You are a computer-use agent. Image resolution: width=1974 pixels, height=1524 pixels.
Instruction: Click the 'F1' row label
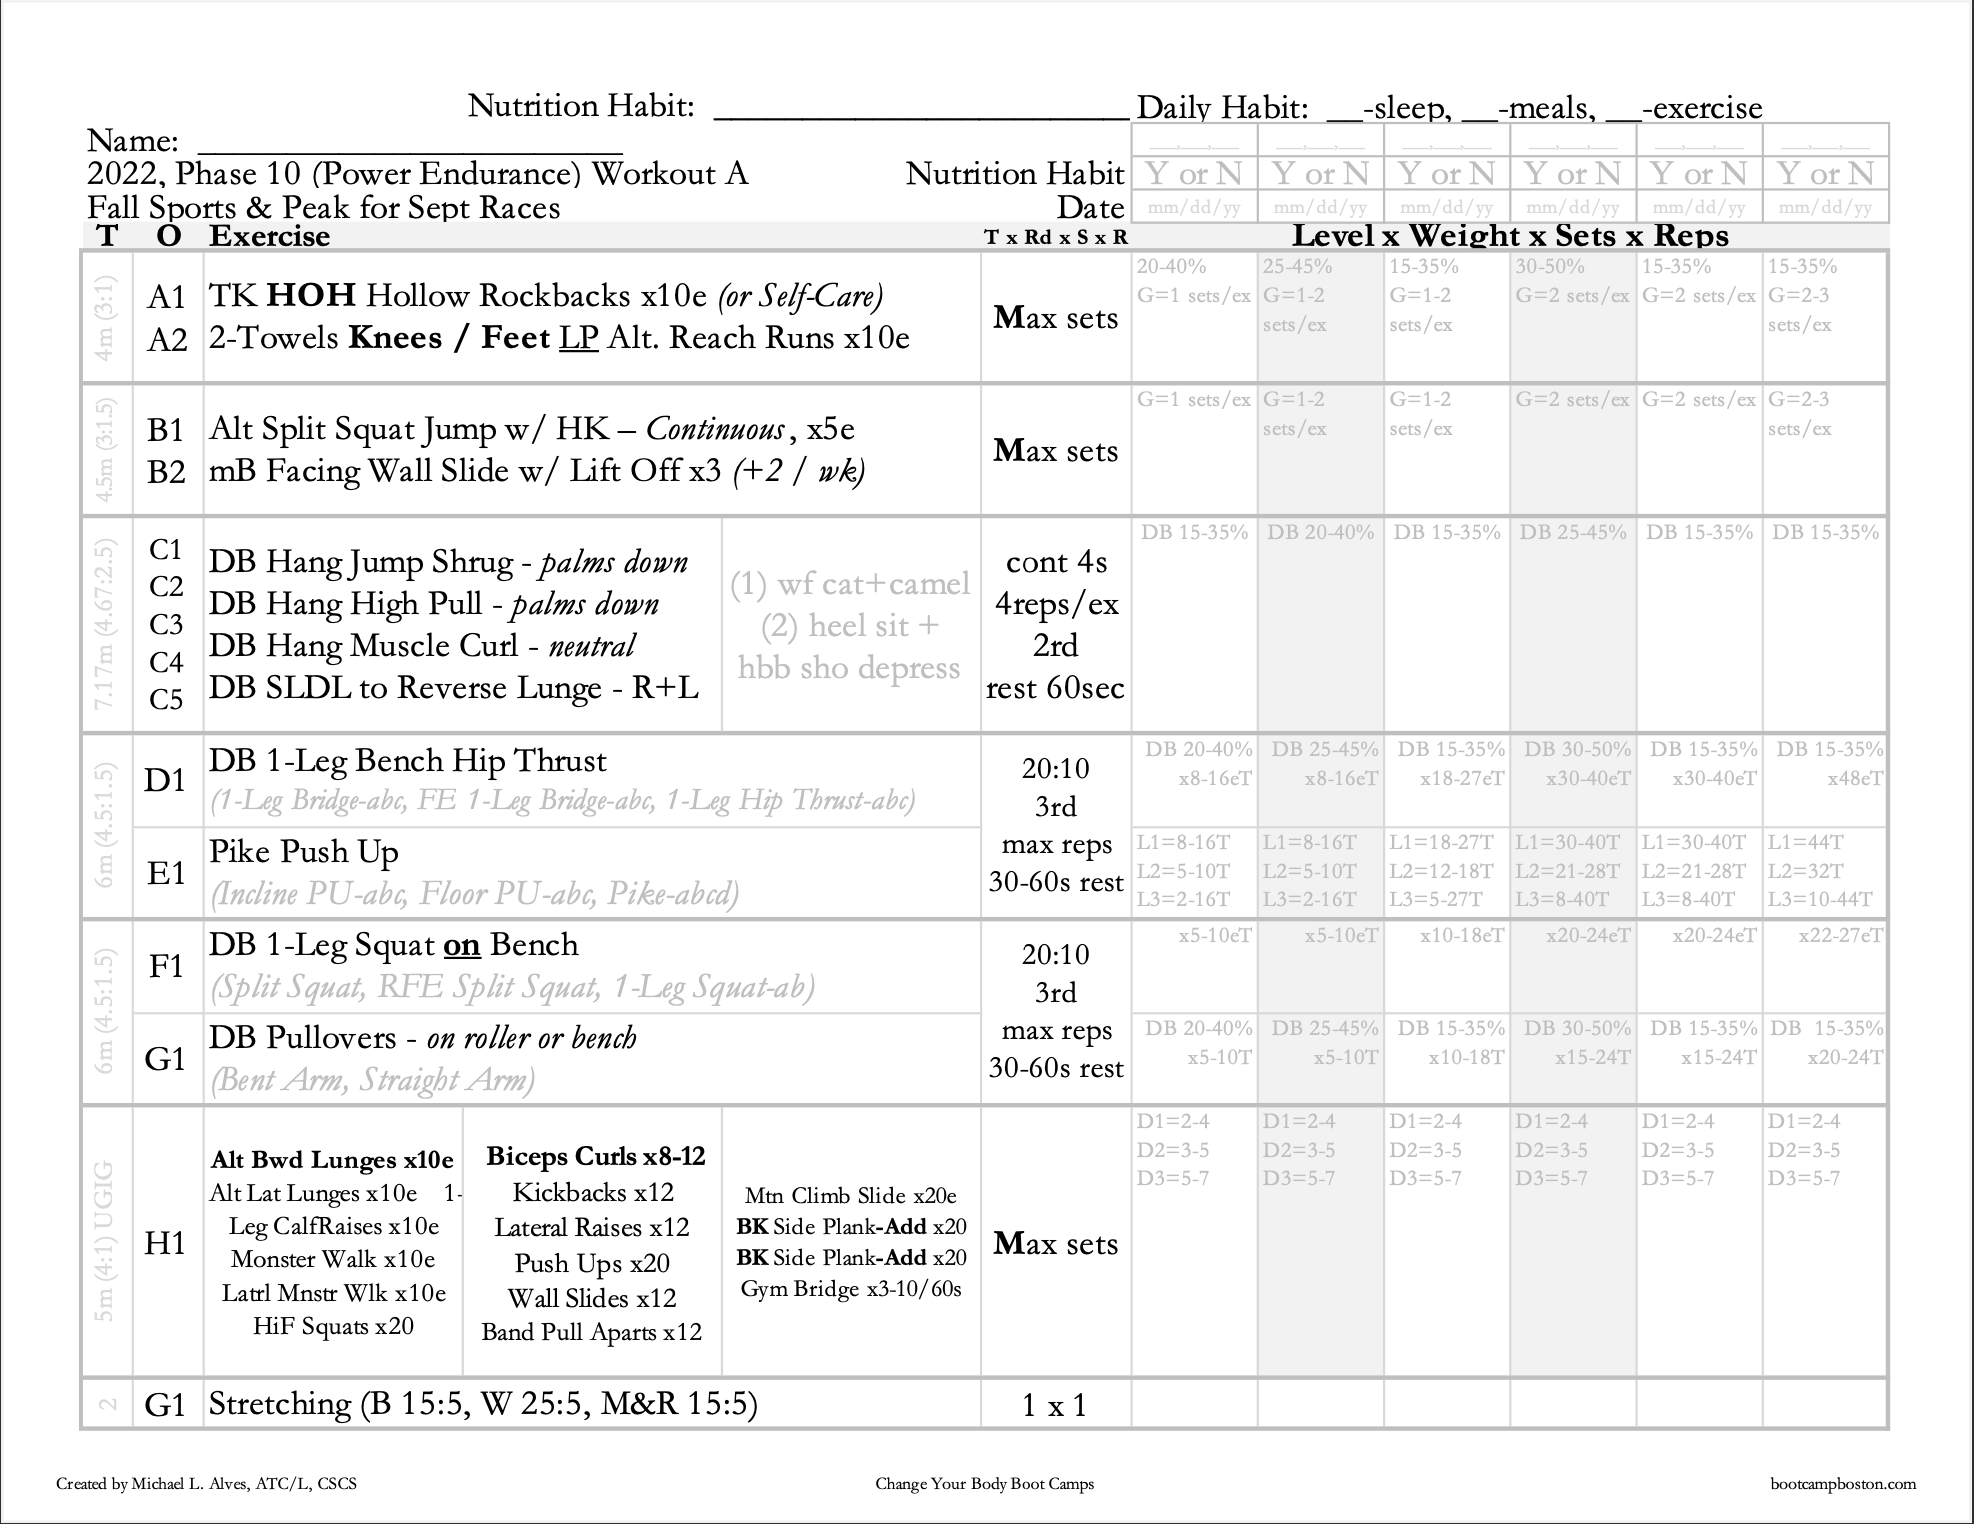[166, 966]
